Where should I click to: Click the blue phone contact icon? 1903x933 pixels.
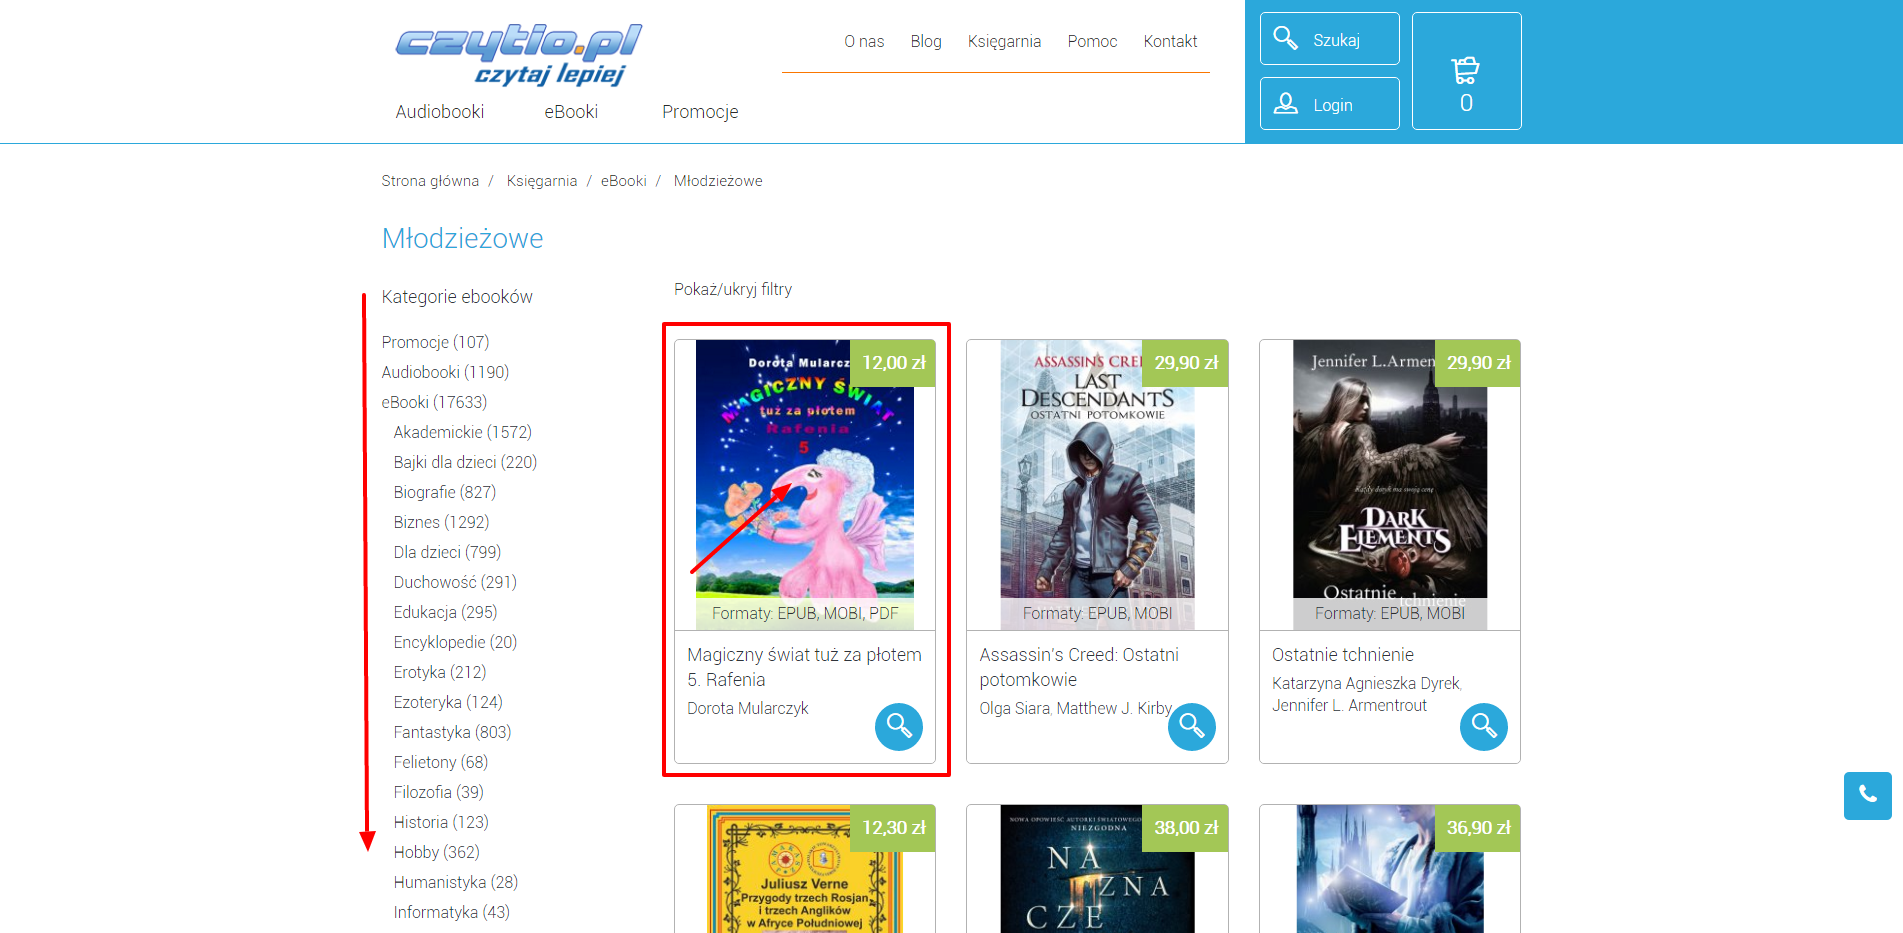[1867, 795]
